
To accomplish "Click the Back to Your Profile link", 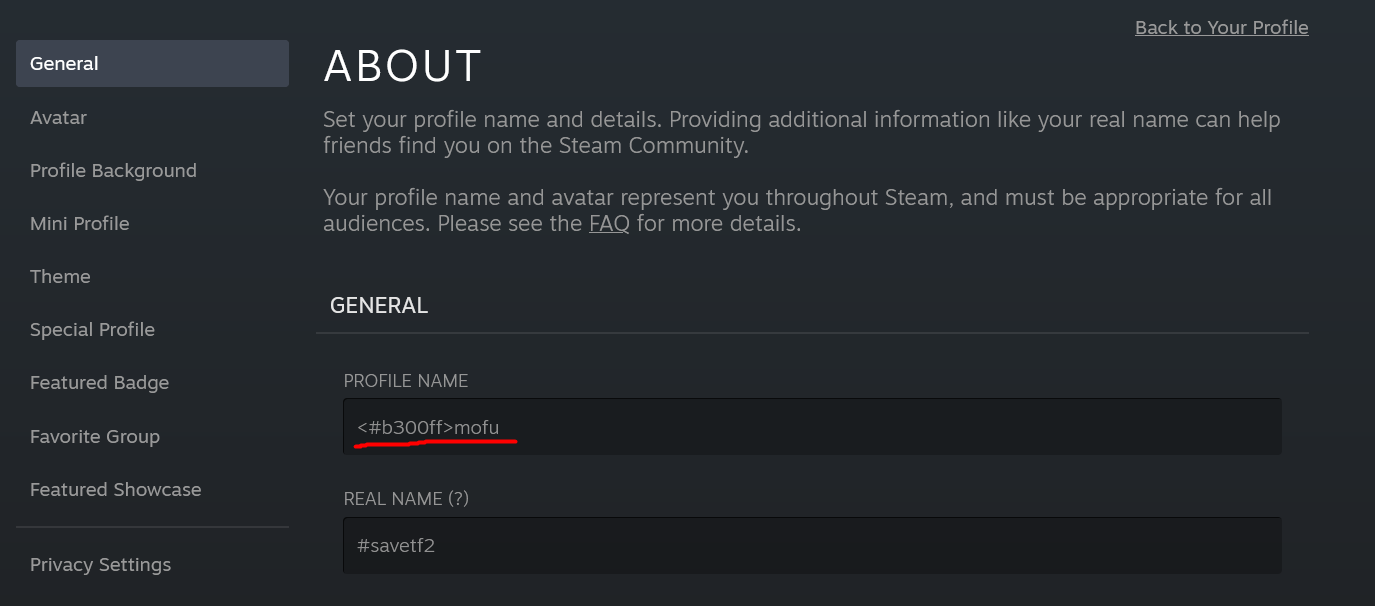I will tap(1221, 28).
